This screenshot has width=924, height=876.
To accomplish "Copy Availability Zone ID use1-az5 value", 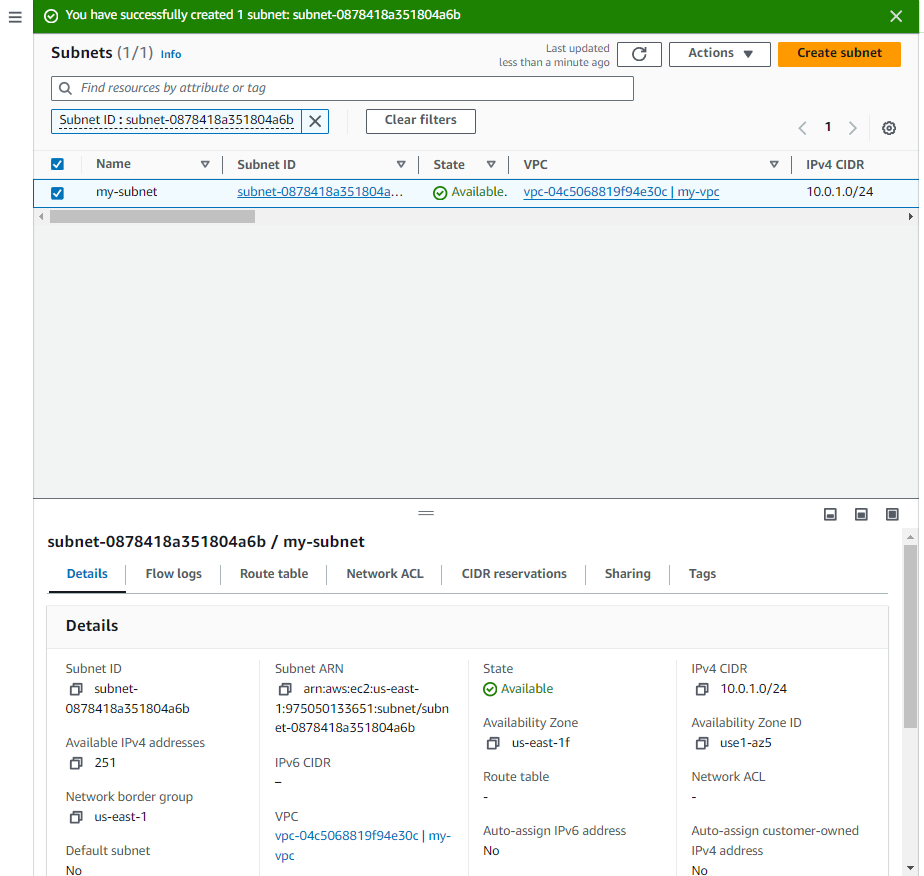I will point(702,743).
